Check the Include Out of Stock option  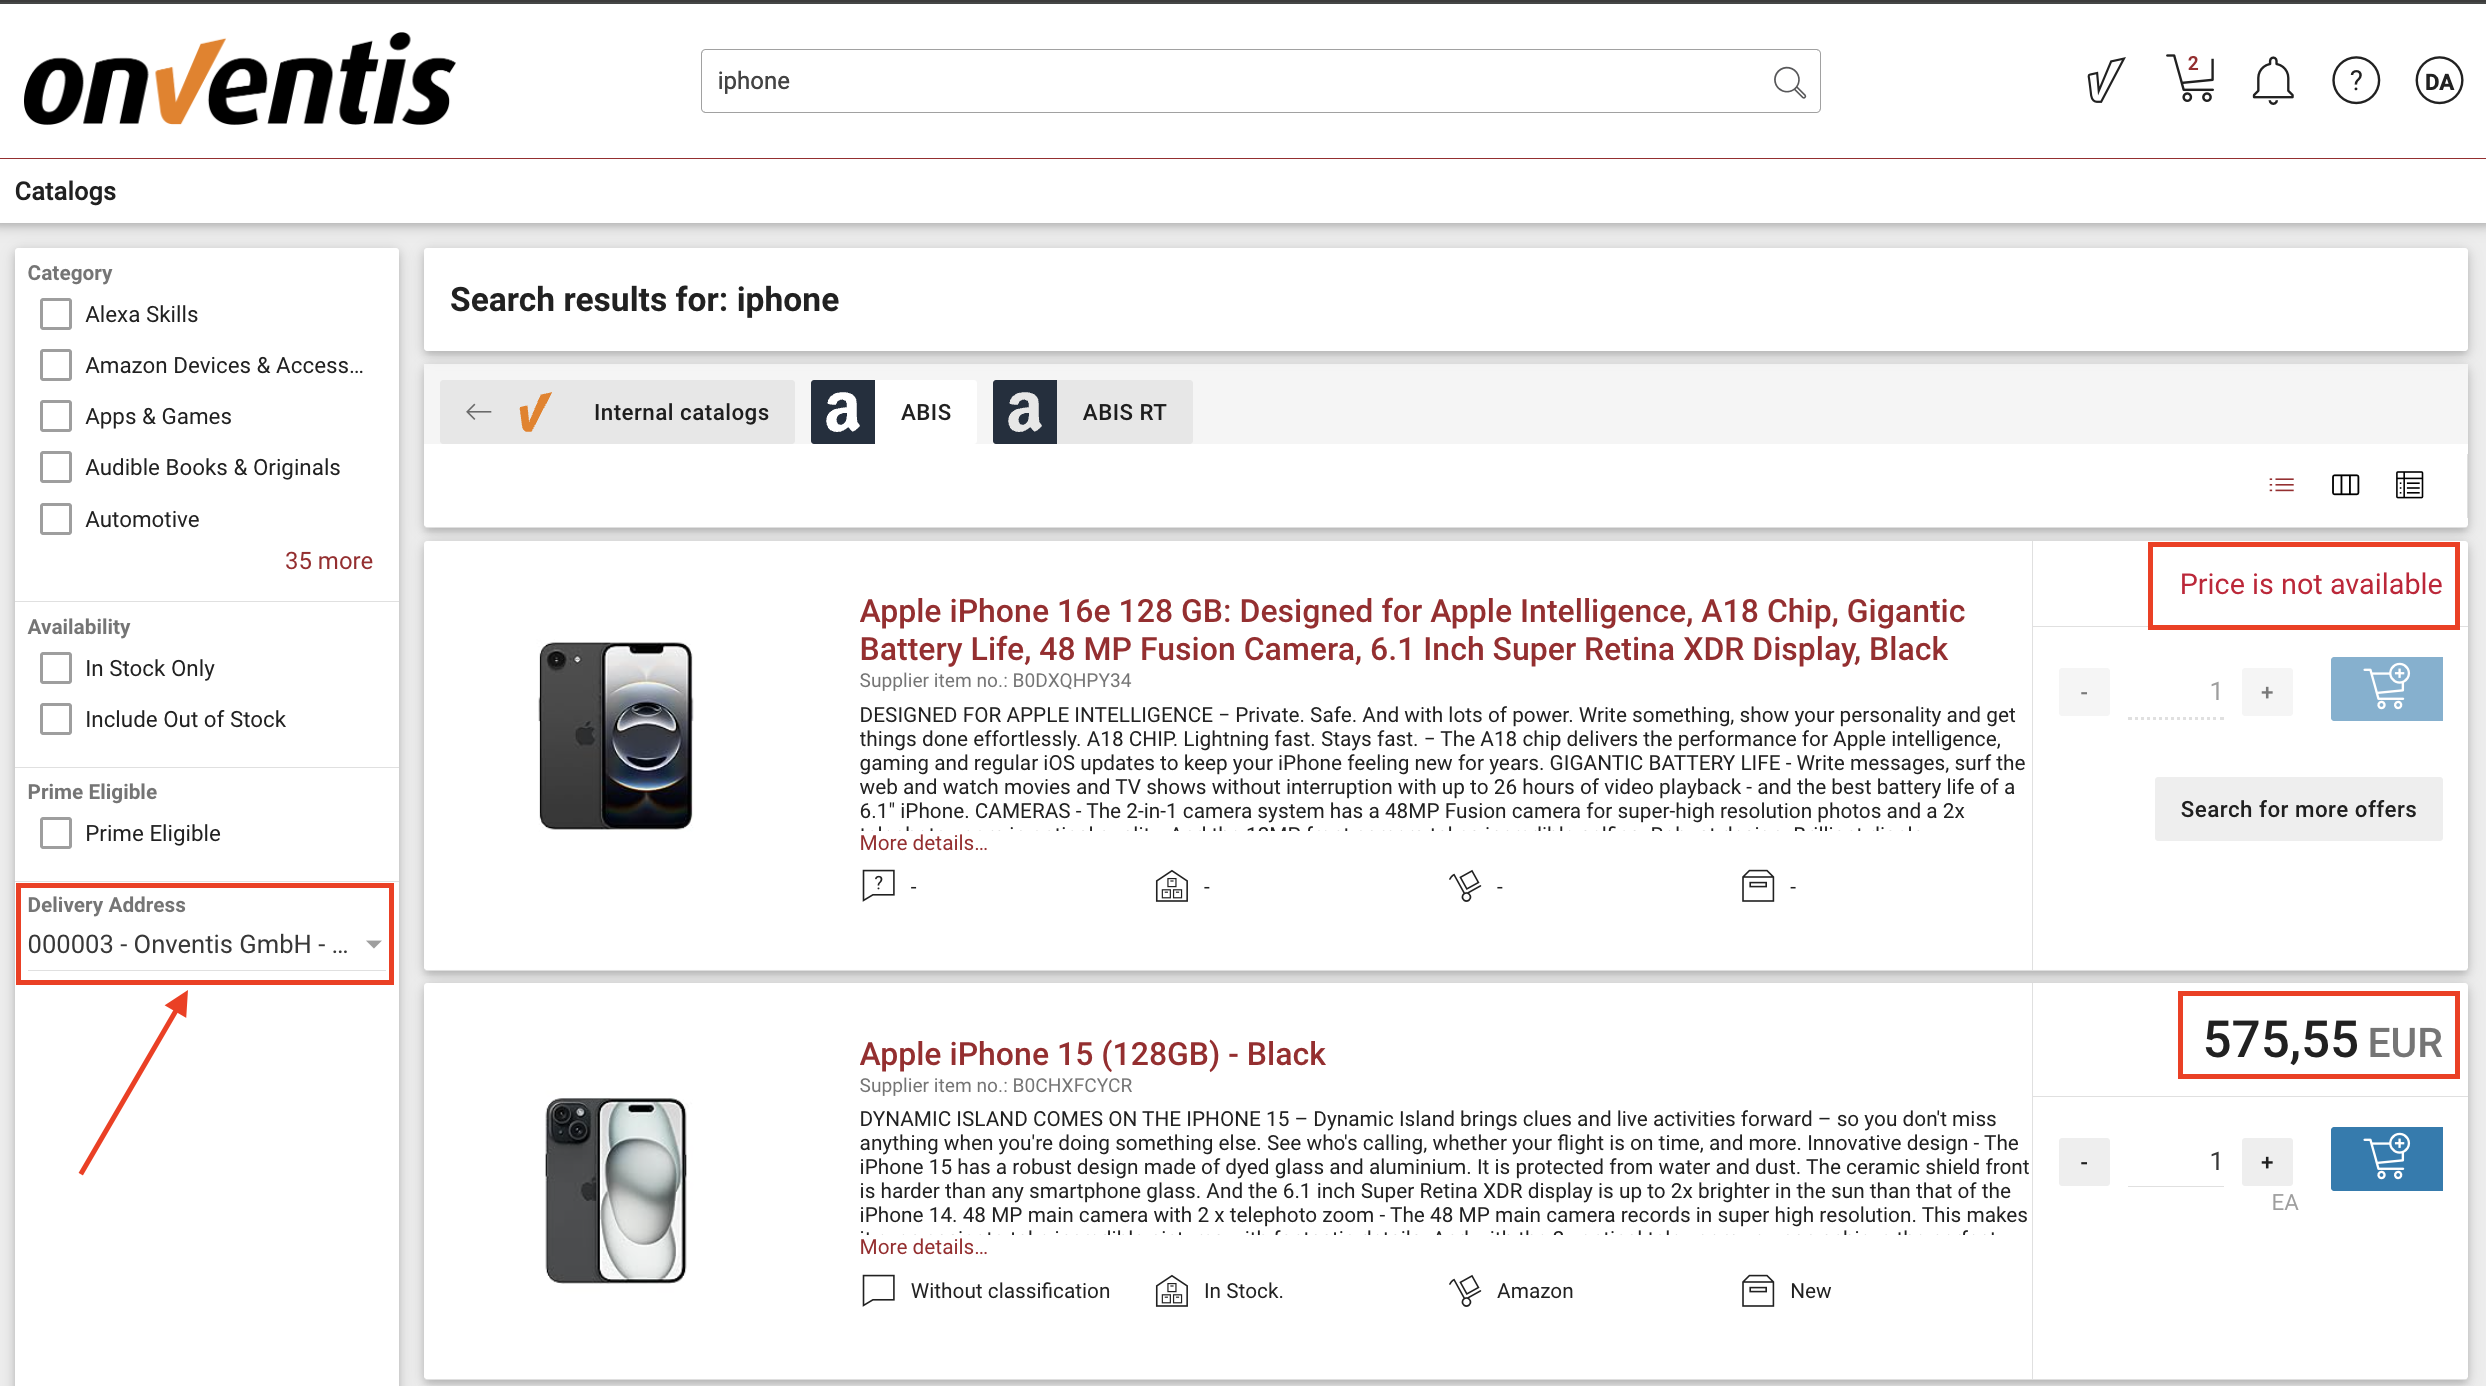click(56, 719)
